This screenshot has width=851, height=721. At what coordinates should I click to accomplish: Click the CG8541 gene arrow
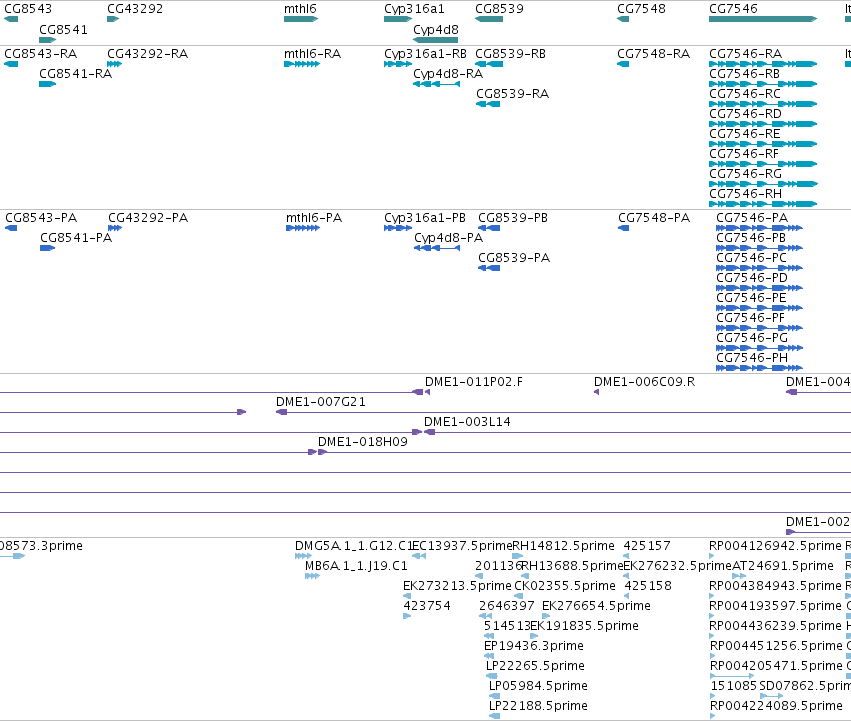[x=48, y=40]
